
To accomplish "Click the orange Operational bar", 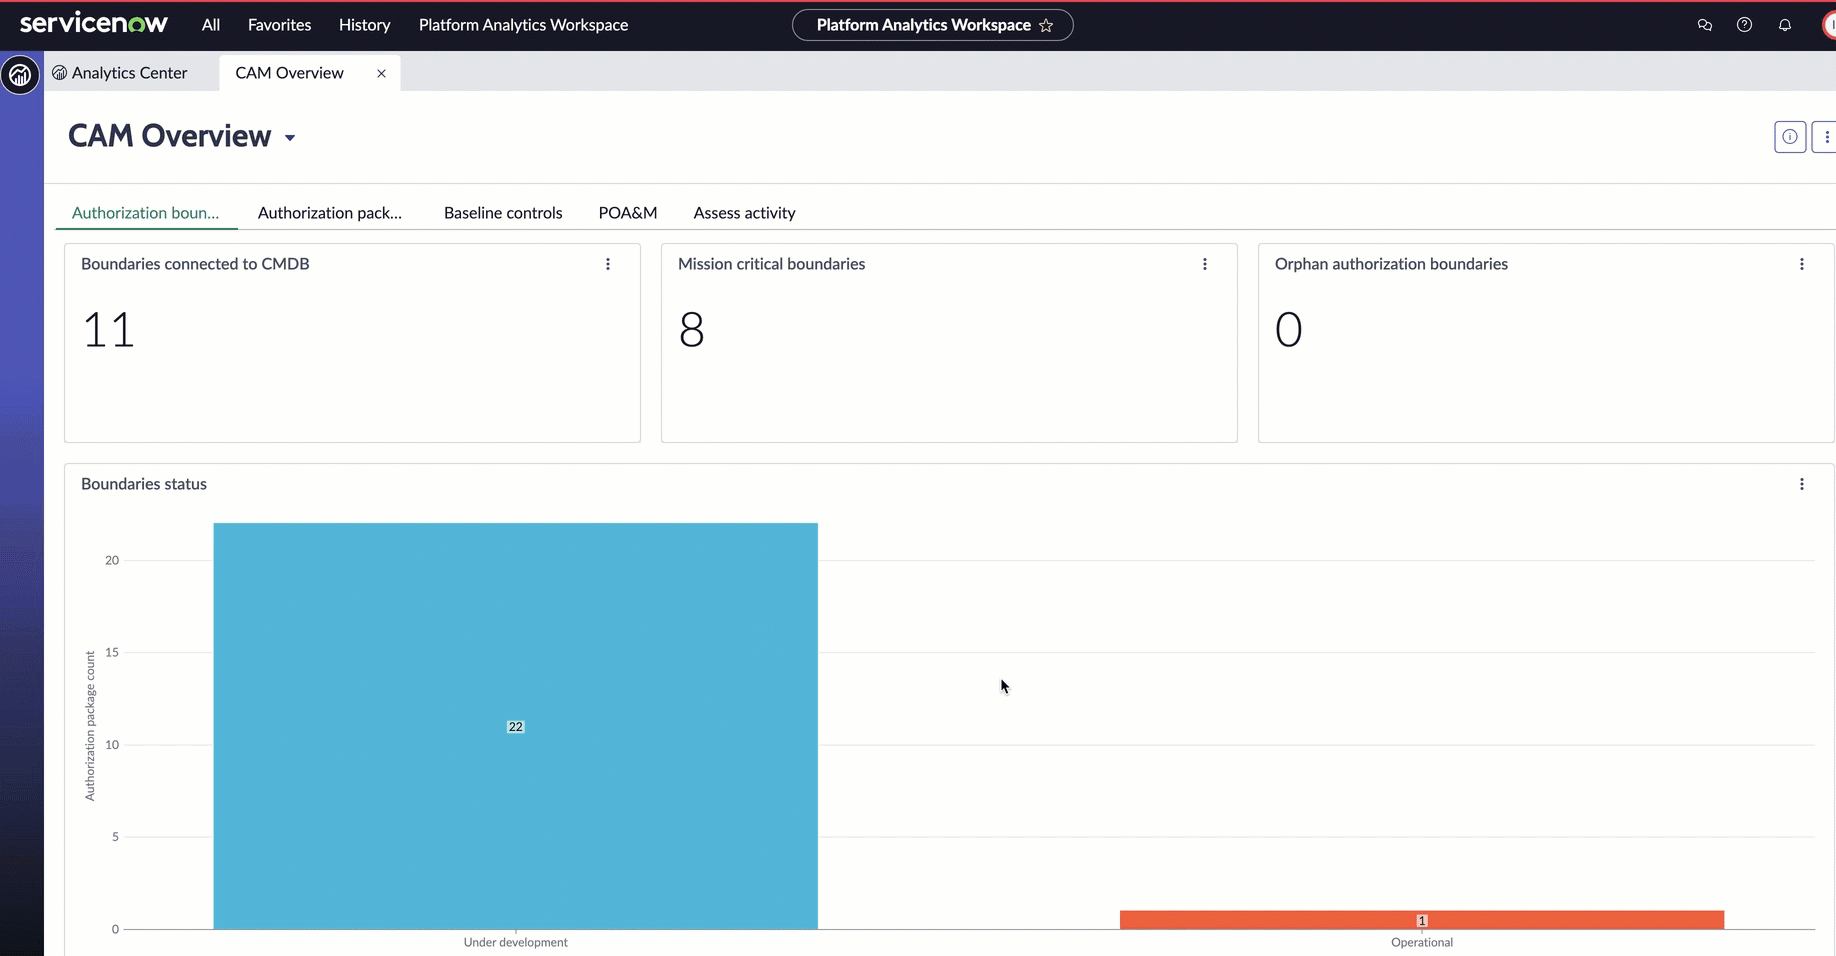I will 1422,920.
